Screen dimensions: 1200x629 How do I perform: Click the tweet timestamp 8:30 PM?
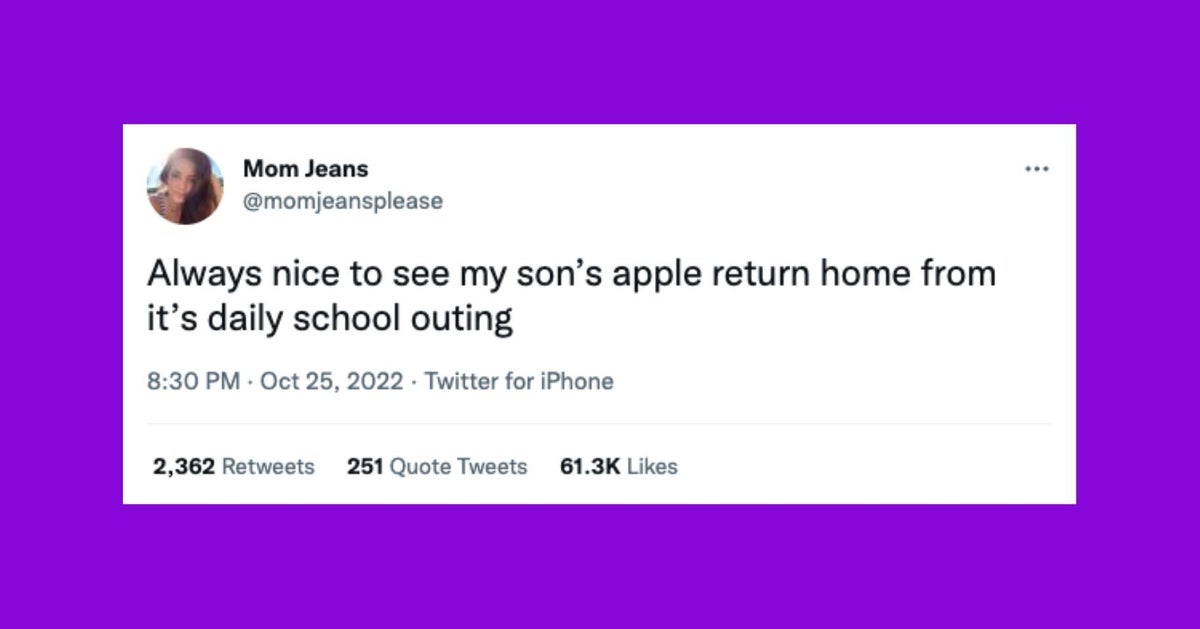(191, 381)
